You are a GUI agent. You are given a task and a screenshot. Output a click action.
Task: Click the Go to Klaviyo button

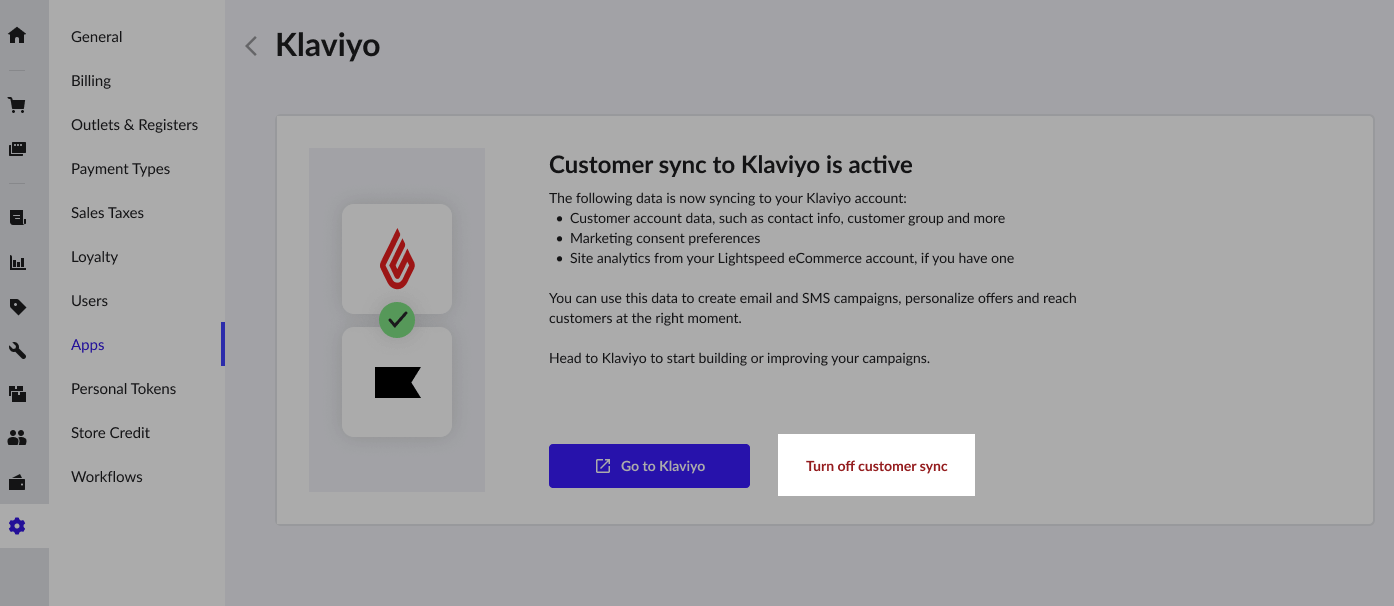pos(649,465)
